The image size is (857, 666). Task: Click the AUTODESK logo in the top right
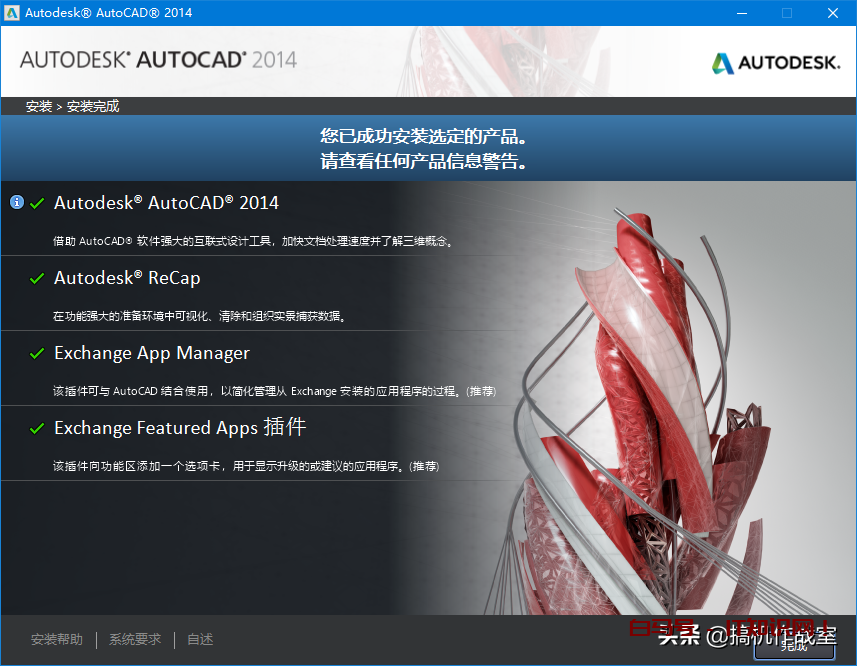(x=775, y=61)
